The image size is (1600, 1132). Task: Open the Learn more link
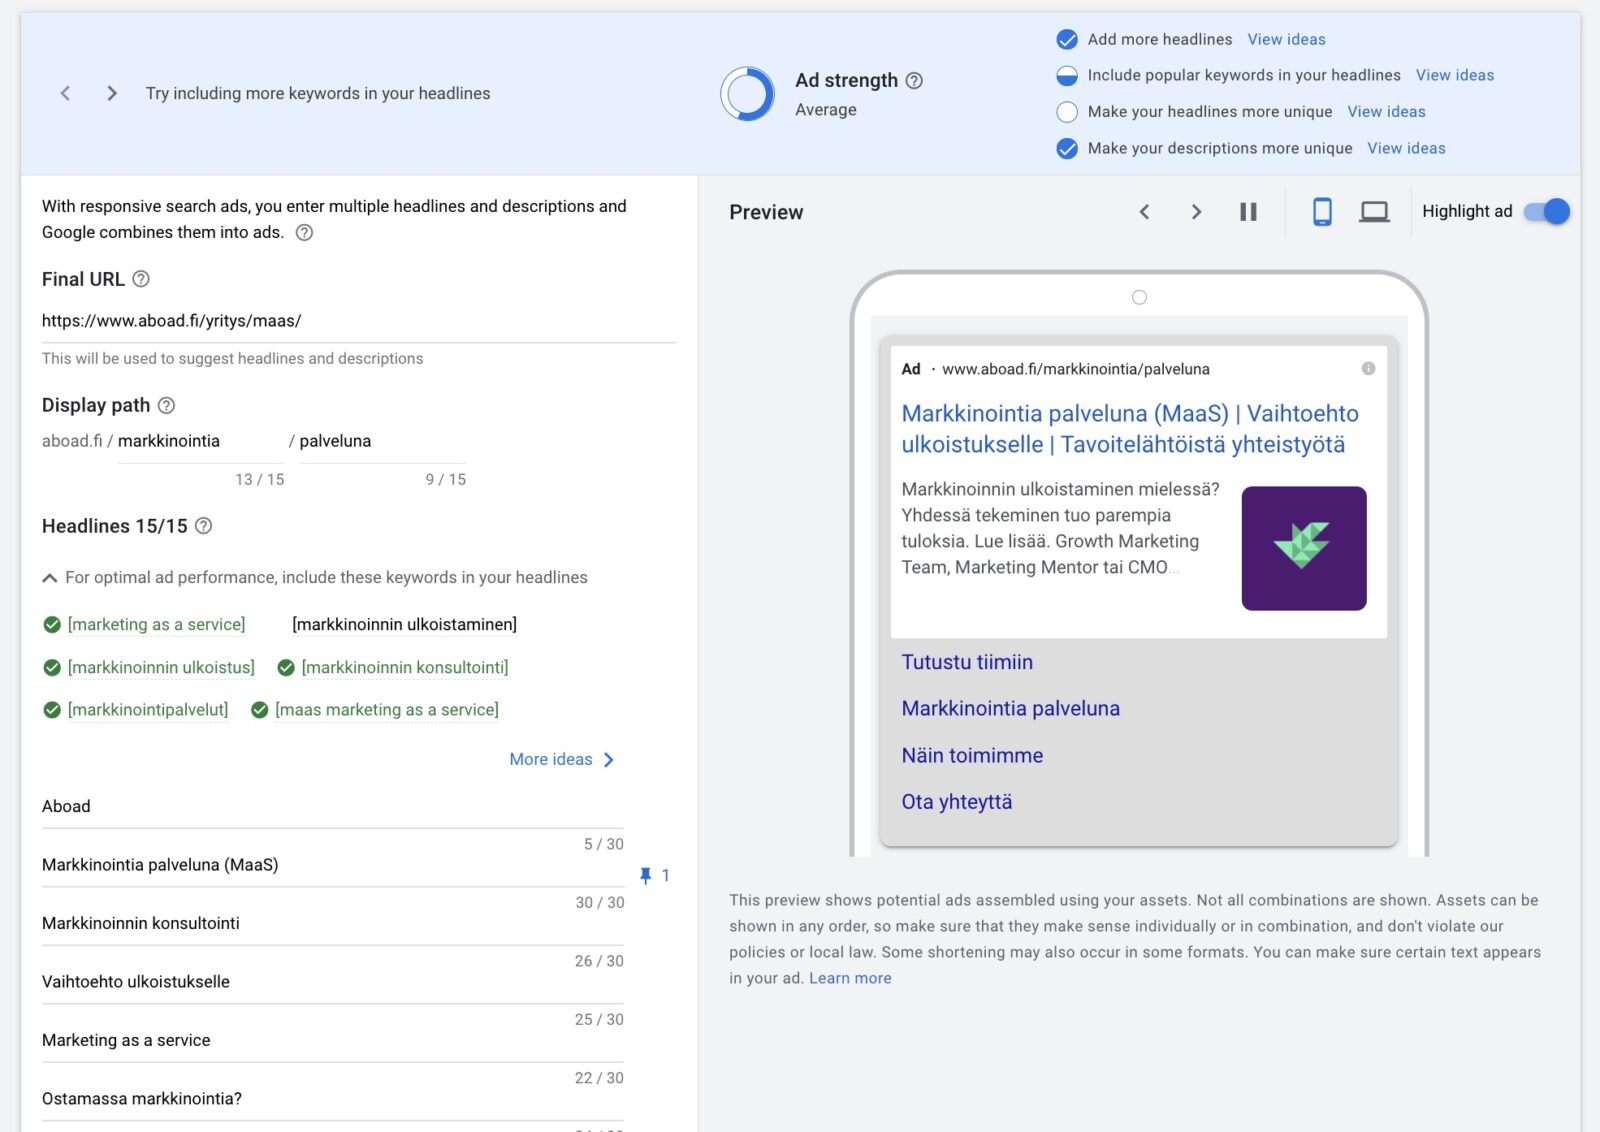click(x=849, y=979)
